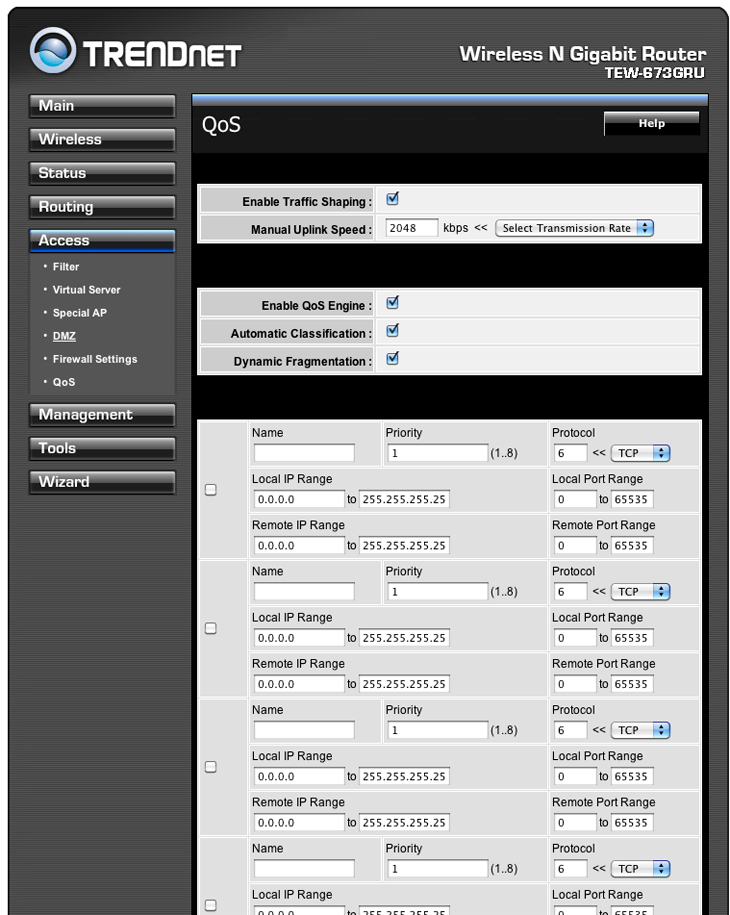Image resolution: width=730 pixels, height=915 pixels.
Task: Toggle Enable Traffic Shaping checkbox
Action: click(x=392, y=199)
